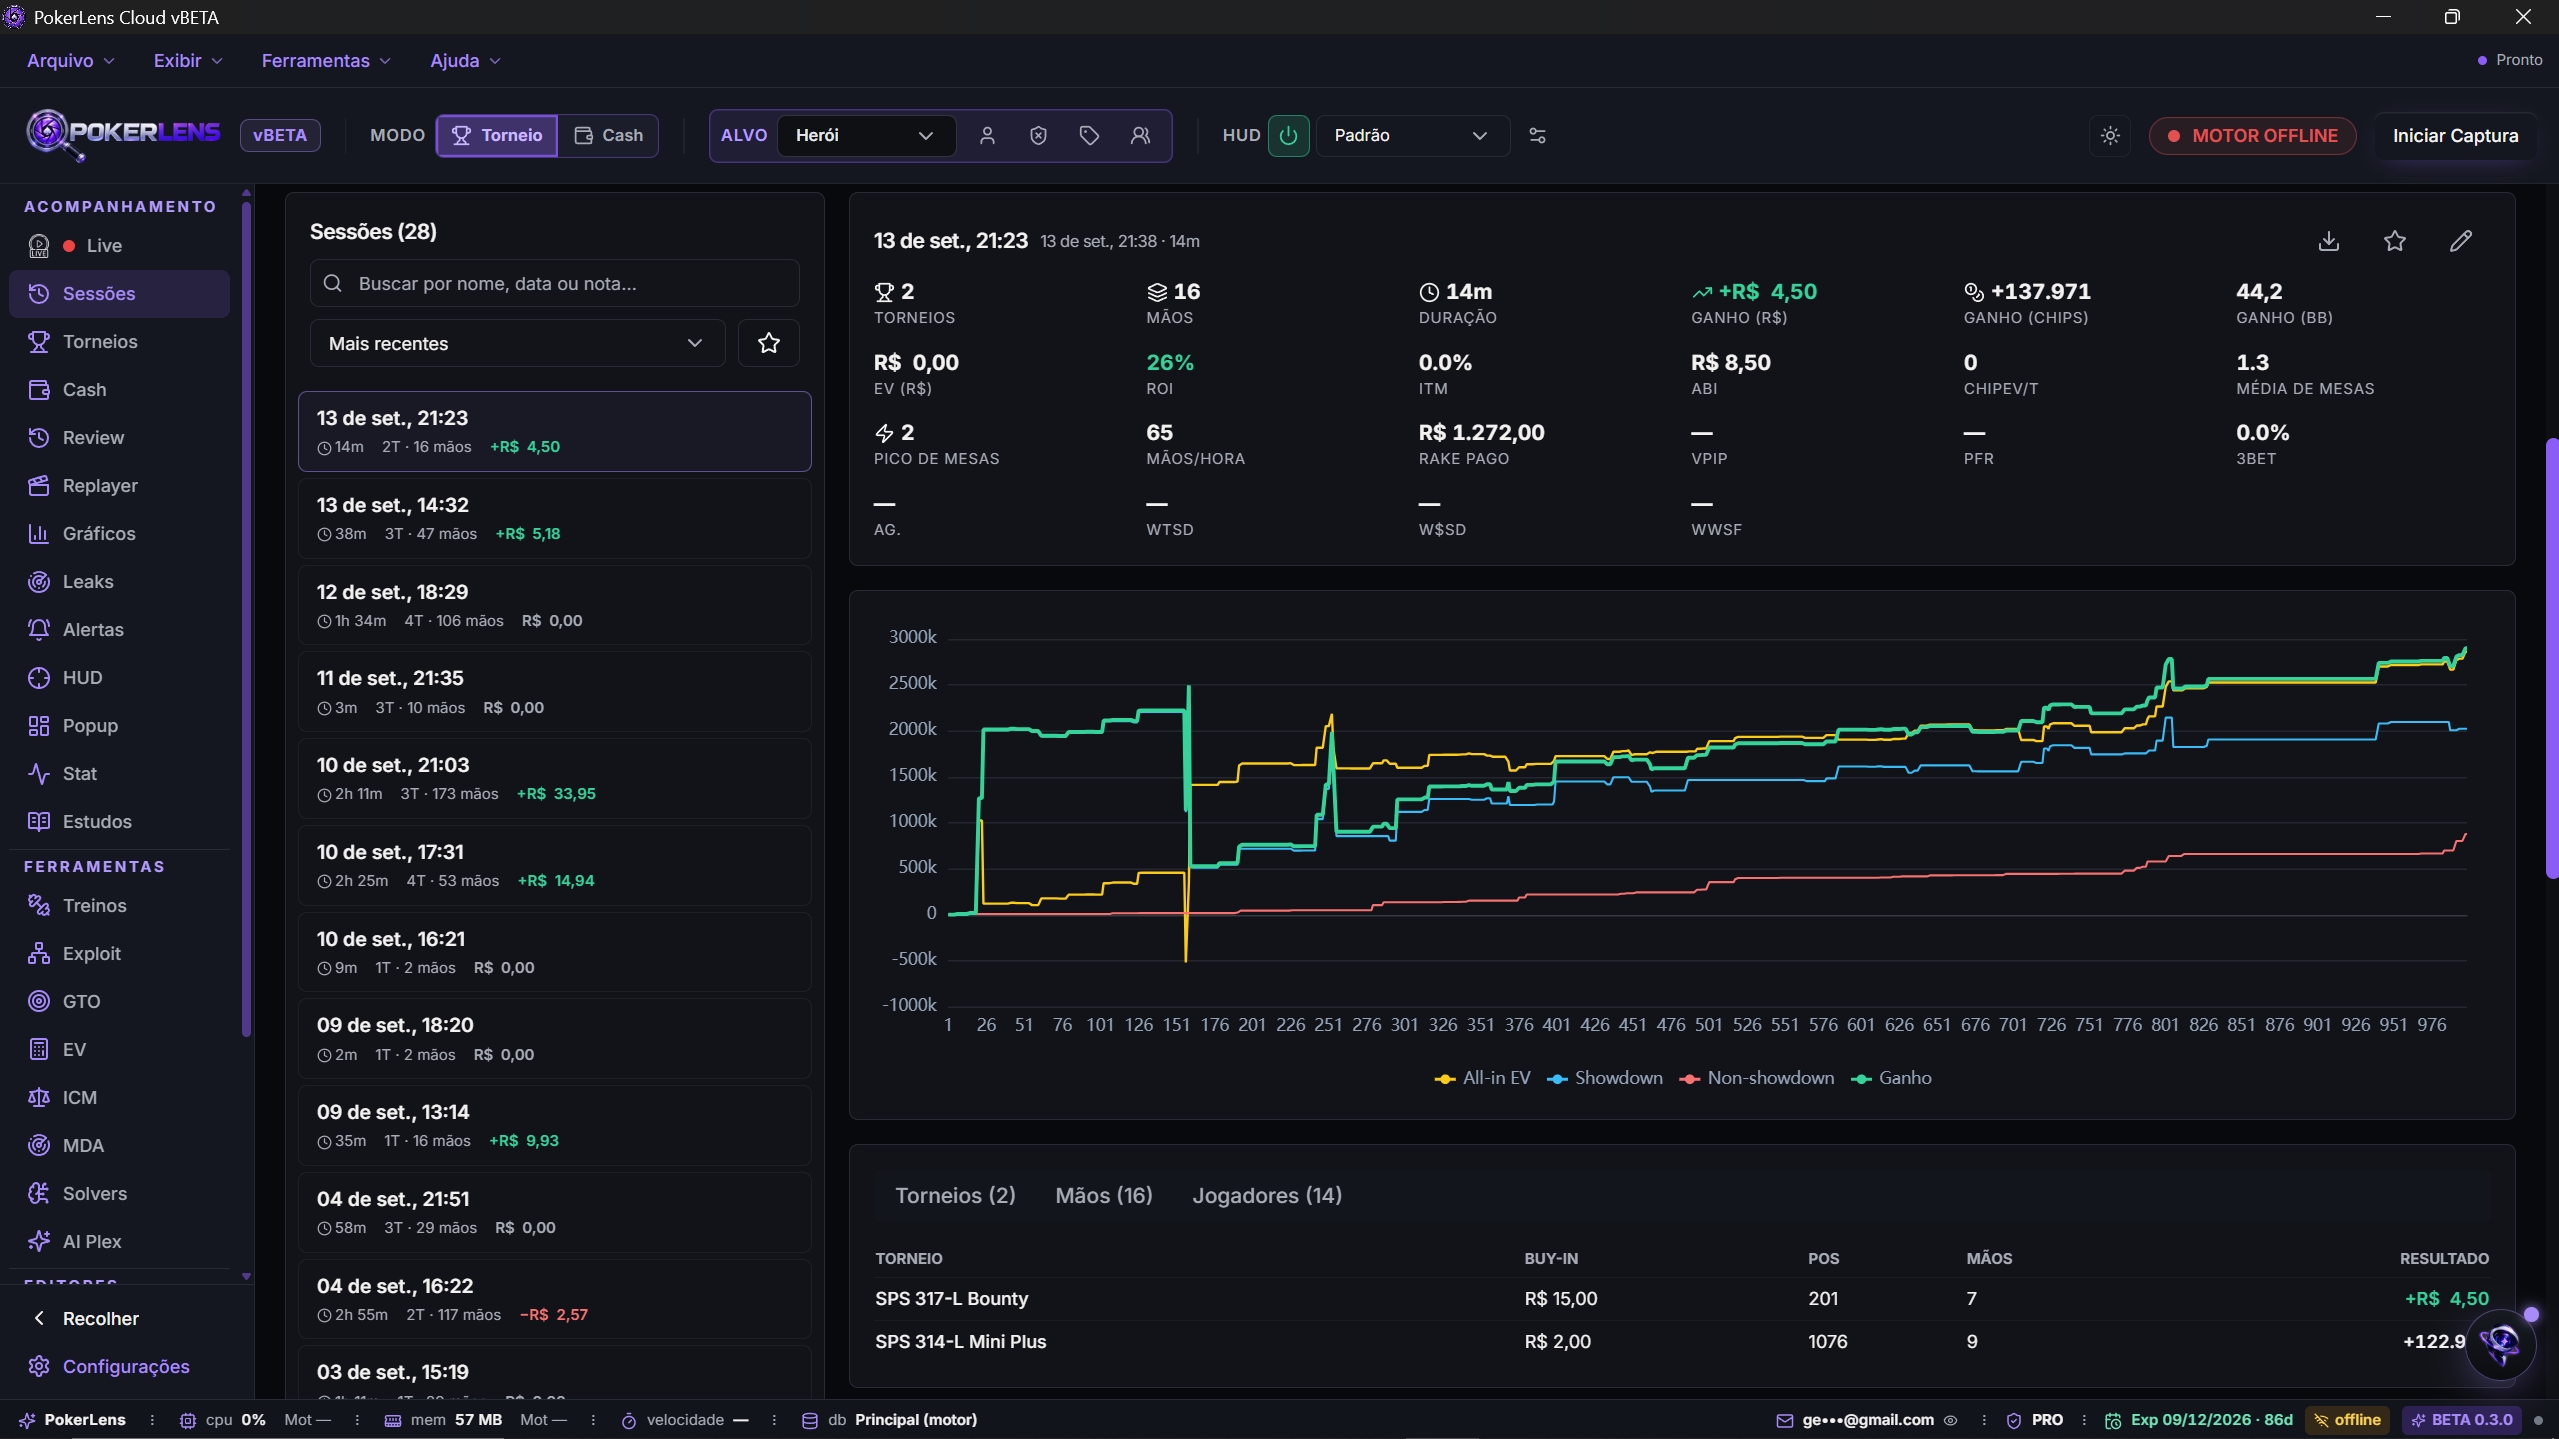2559x1439 pixels.
Task: Open the Ferramentas menu
Action: point(325,61)
